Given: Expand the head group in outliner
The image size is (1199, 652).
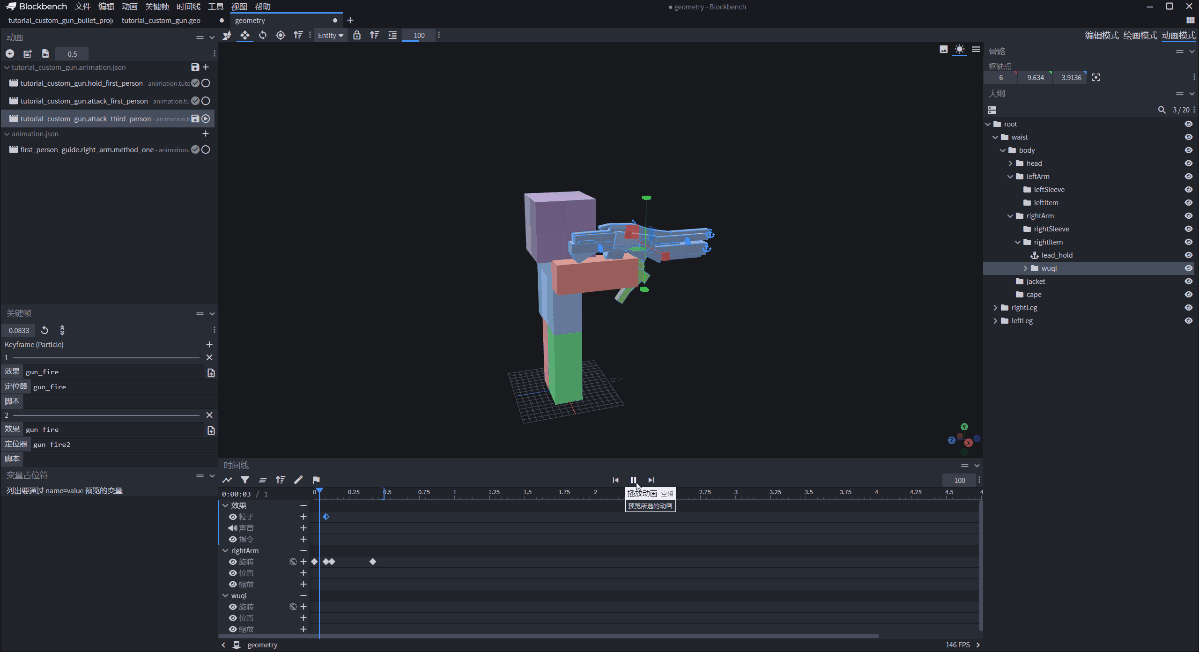Looking at the screenshot, I should 1010,163.
